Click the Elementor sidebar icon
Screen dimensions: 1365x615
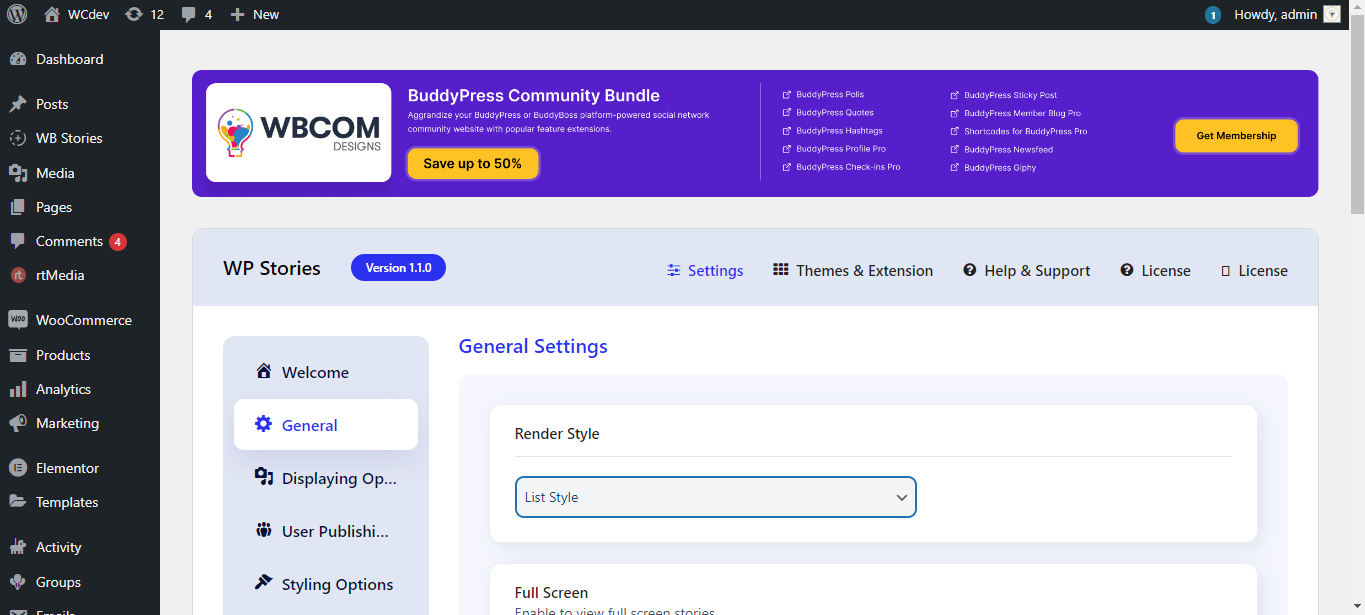(x=18, y=468)
